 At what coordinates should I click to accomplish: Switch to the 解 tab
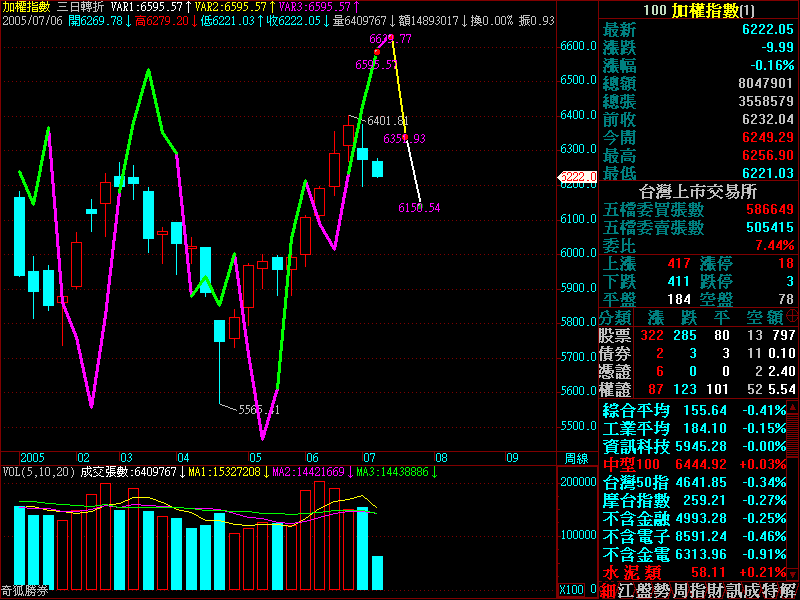tap(789, 591)
